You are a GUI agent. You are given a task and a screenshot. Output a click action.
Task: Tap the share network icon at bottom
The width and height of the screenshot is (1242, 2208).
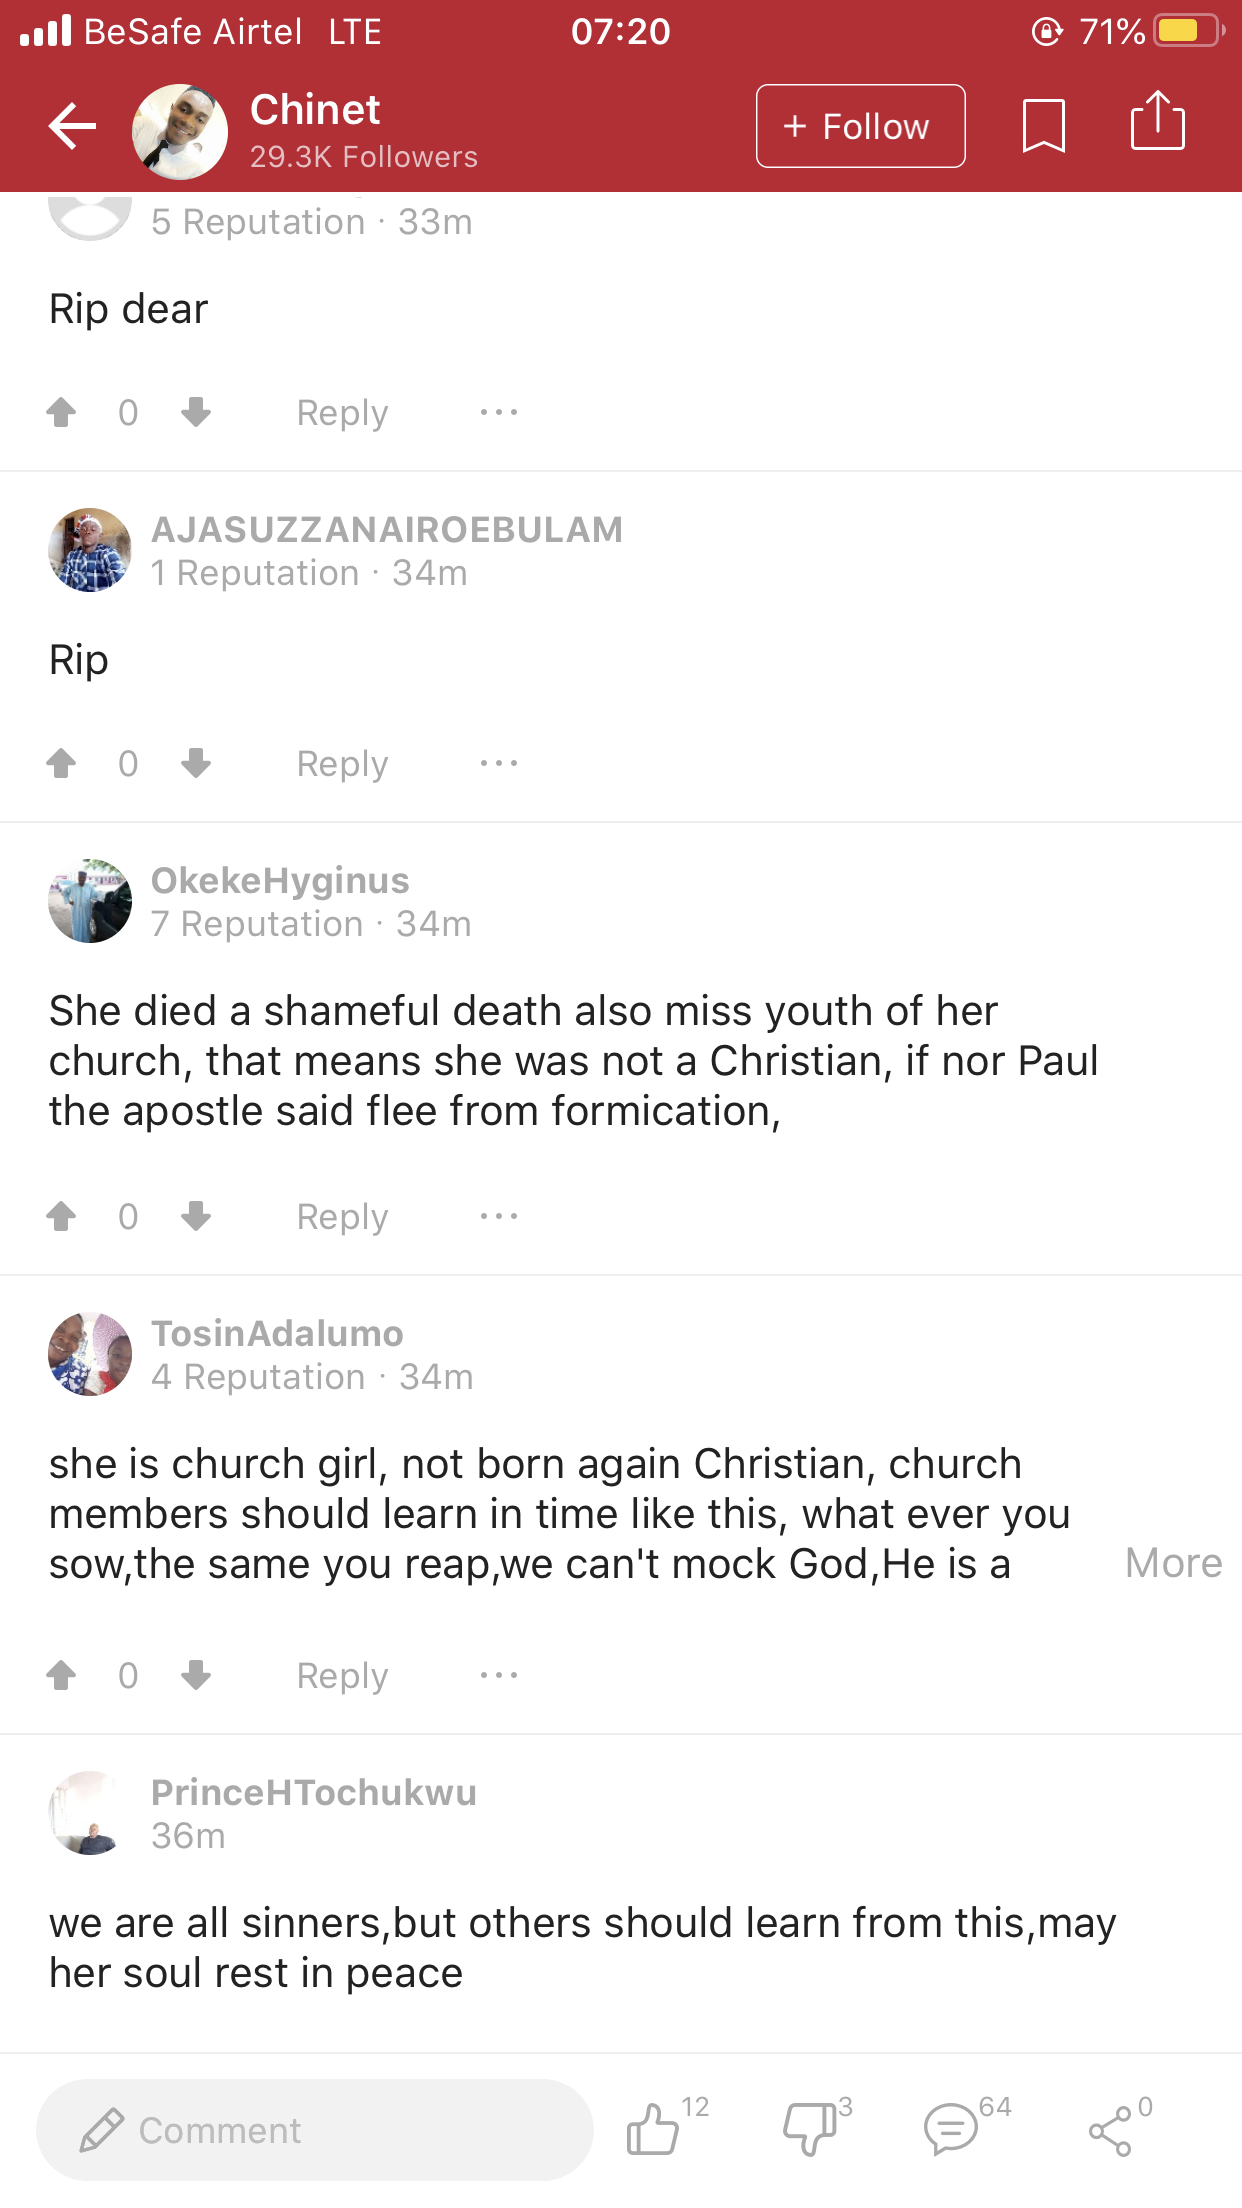tap(1110, 2131)
